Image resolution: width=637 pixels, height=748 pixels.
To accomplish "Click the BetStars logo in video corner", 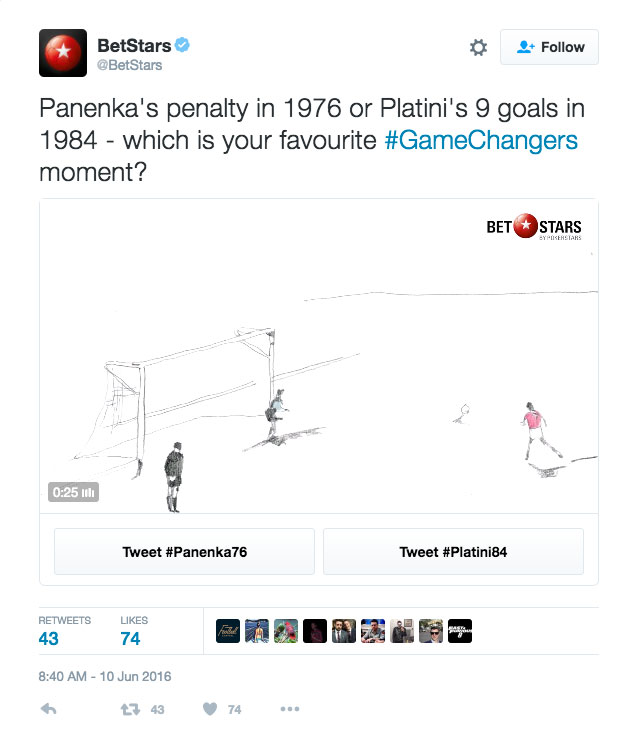I will coord(533,228).
